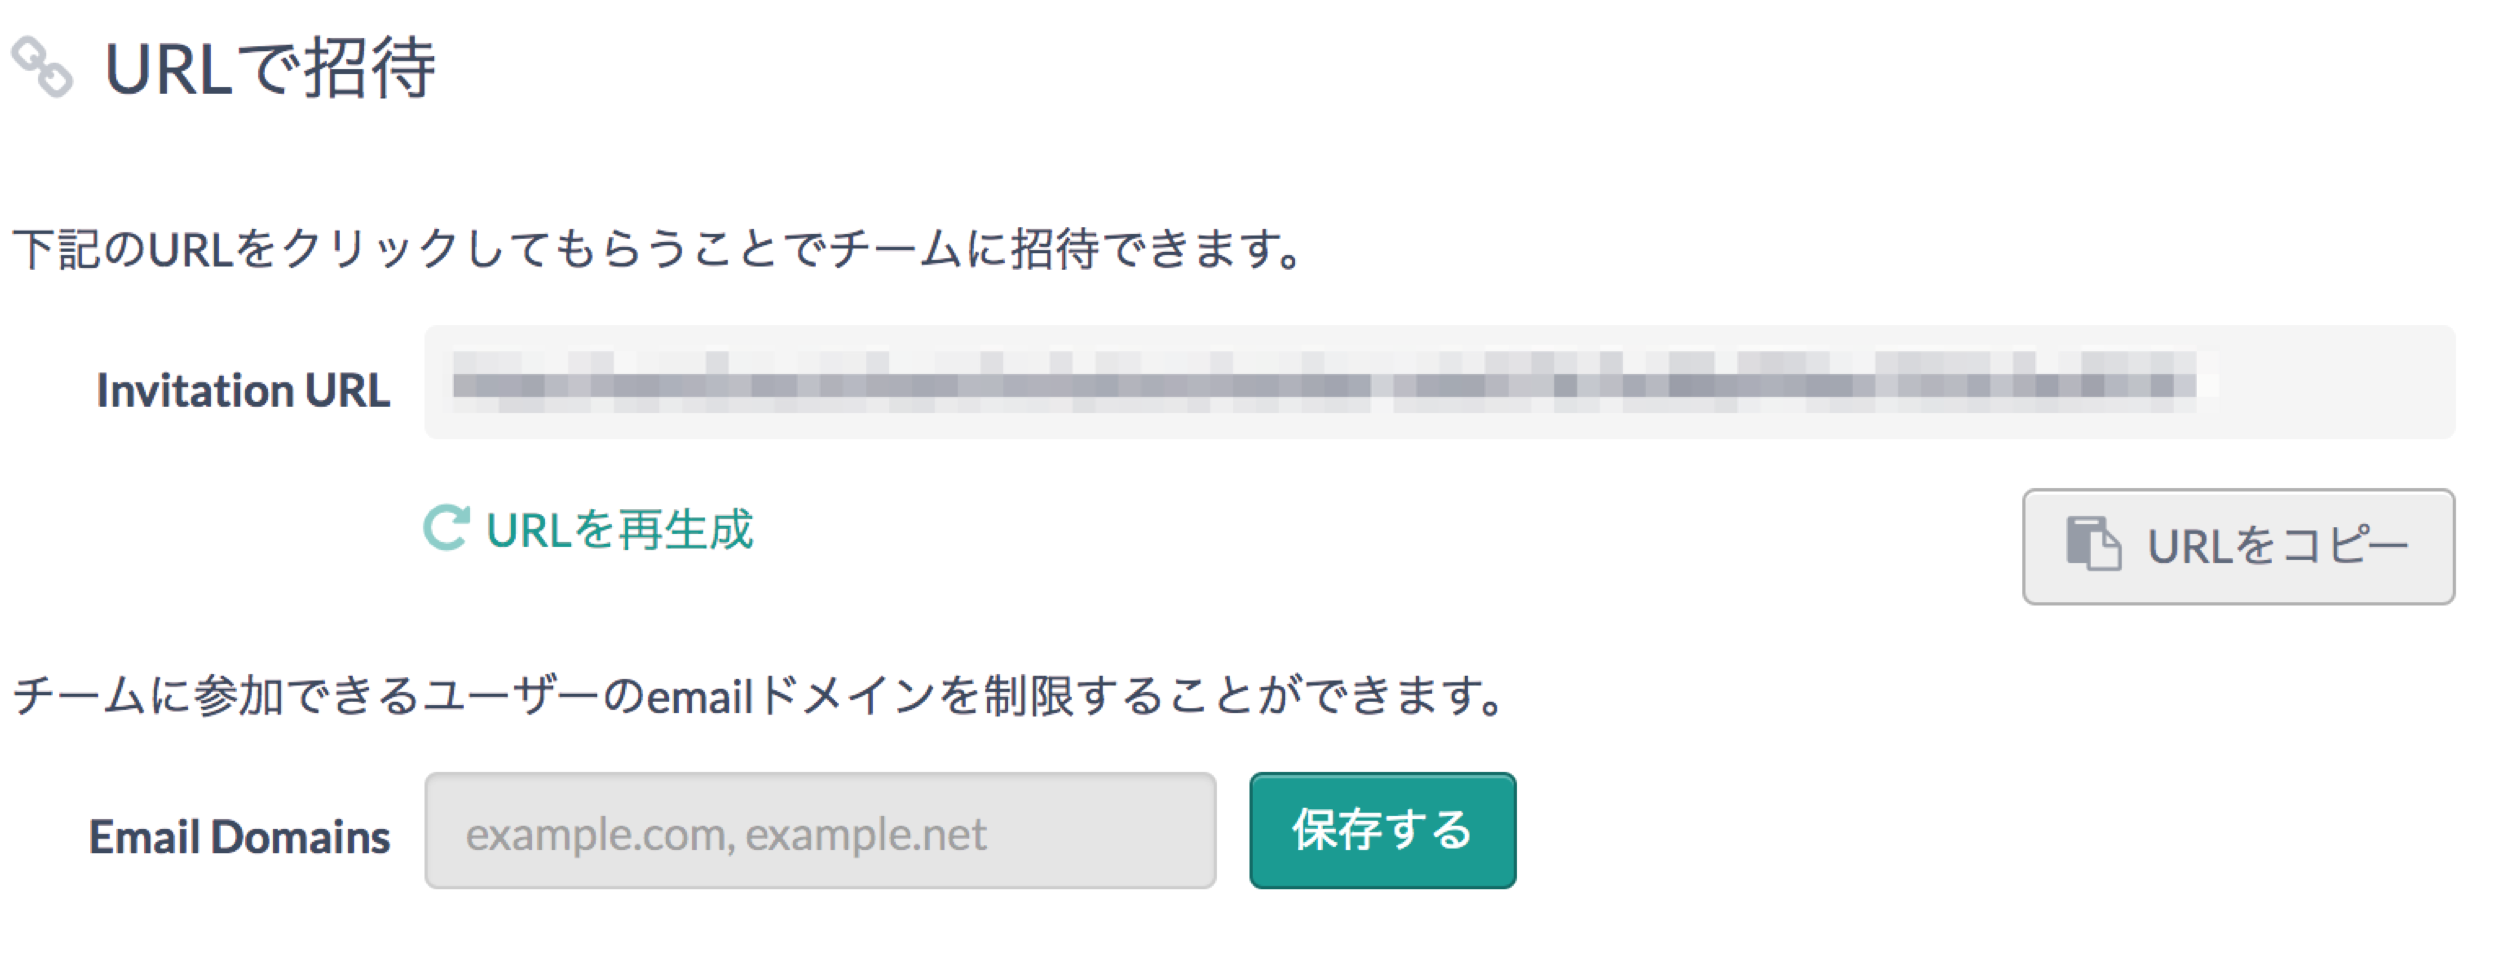
Task: Click the Email Domains label
Action: [239, 838]
